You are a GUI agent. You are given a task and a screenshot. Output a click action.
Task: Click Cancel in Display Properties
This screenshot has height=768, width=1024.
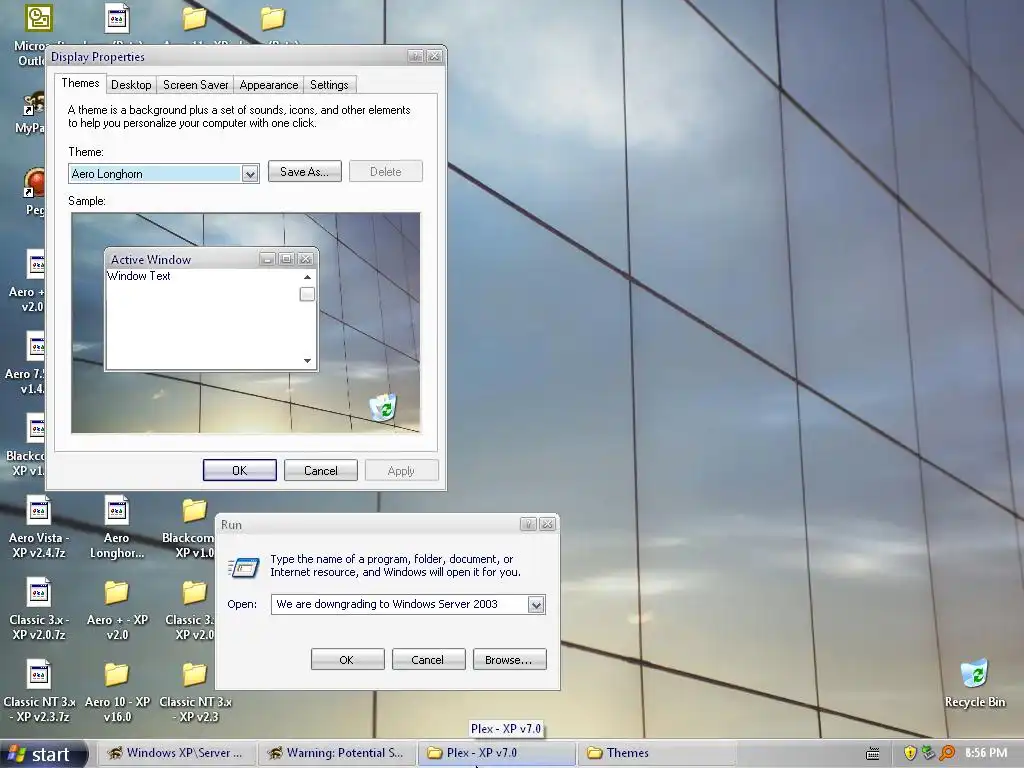click(321, 471)
